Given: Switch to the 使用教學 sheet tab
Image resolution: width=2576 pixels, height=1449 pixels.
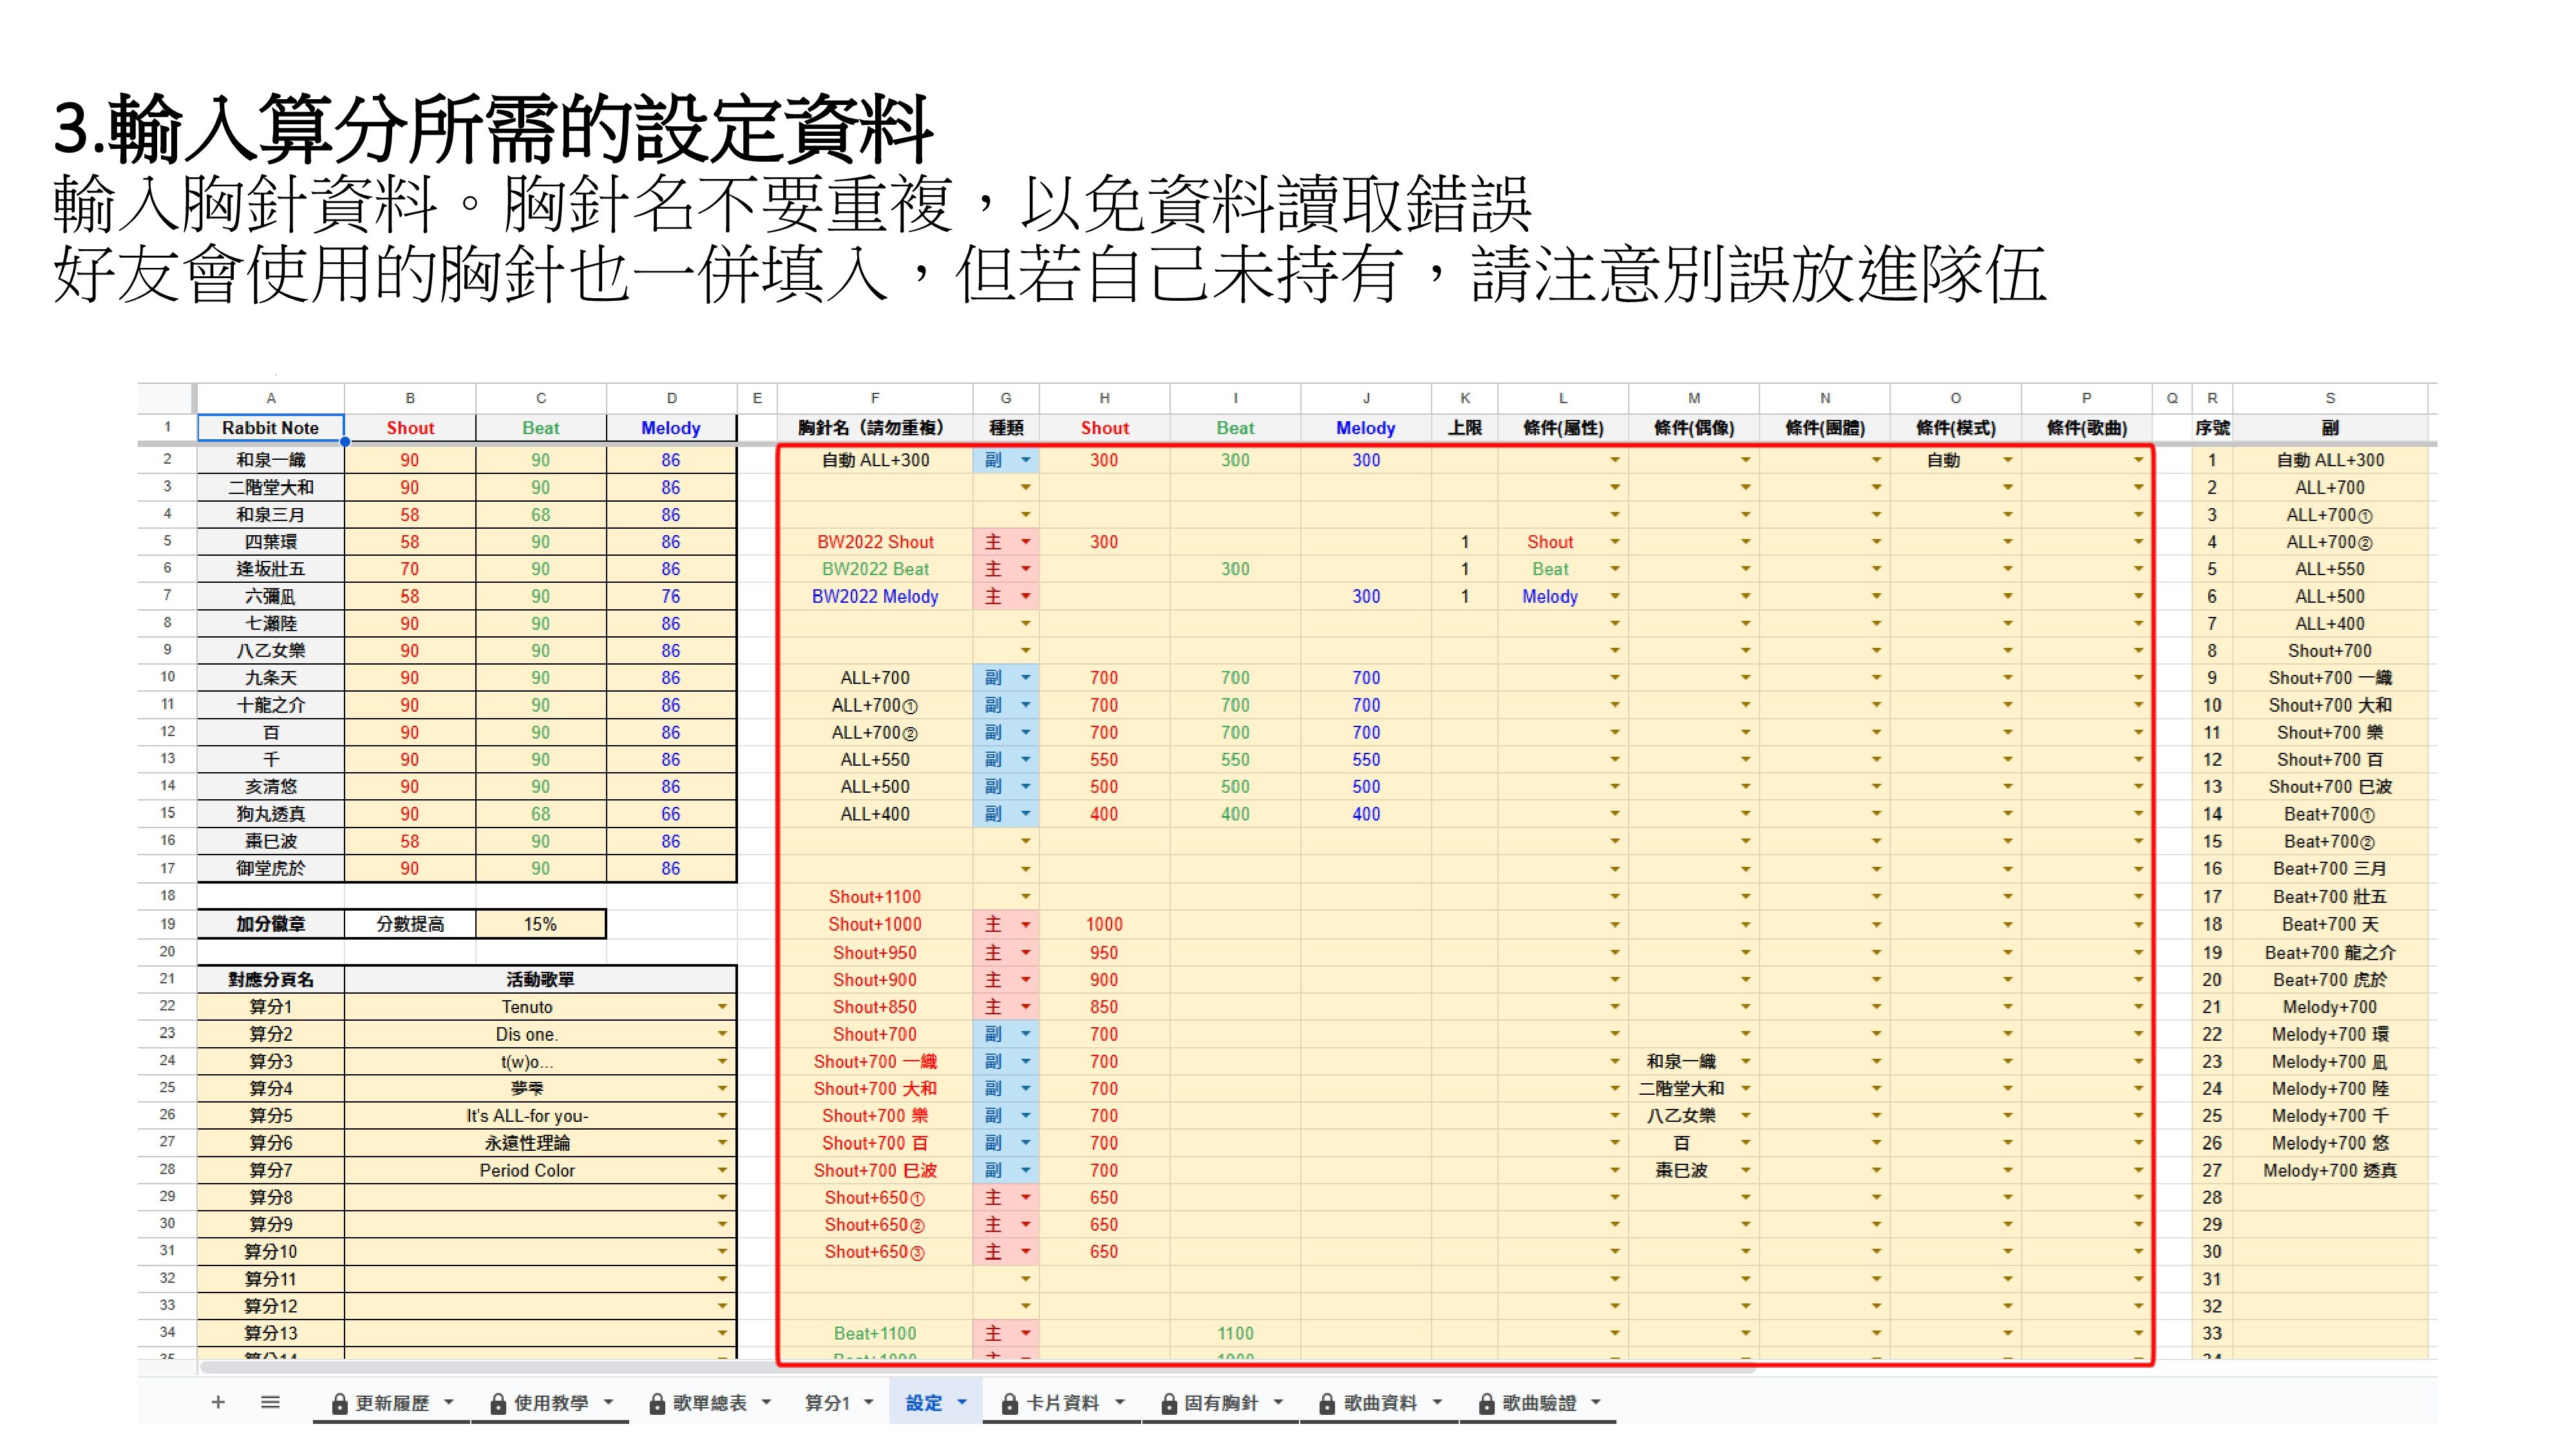Looking at the screenshot, I should pyautogui.click(x=551, y=1403).
